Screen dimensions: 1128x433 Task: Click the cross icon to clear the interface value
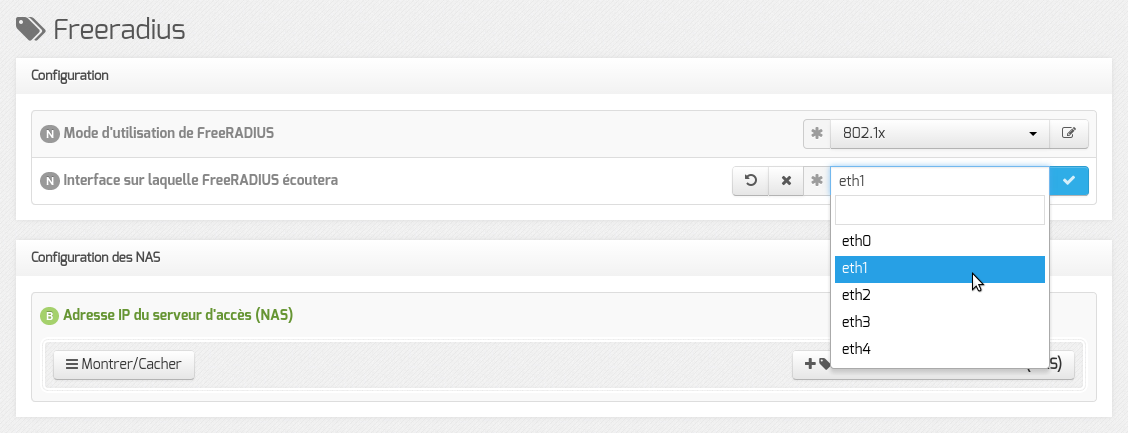[x=786, y=181]
